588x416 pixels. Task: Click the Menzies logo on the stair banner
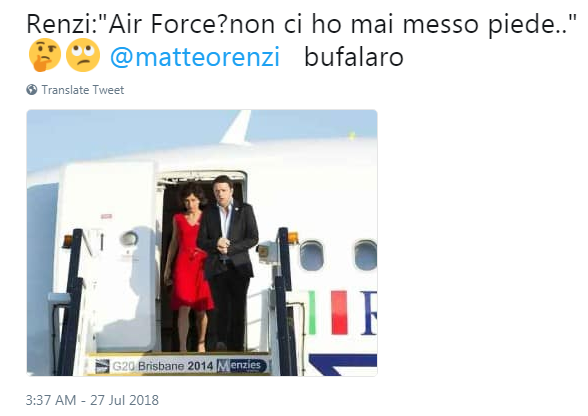[x=243, y=365]
